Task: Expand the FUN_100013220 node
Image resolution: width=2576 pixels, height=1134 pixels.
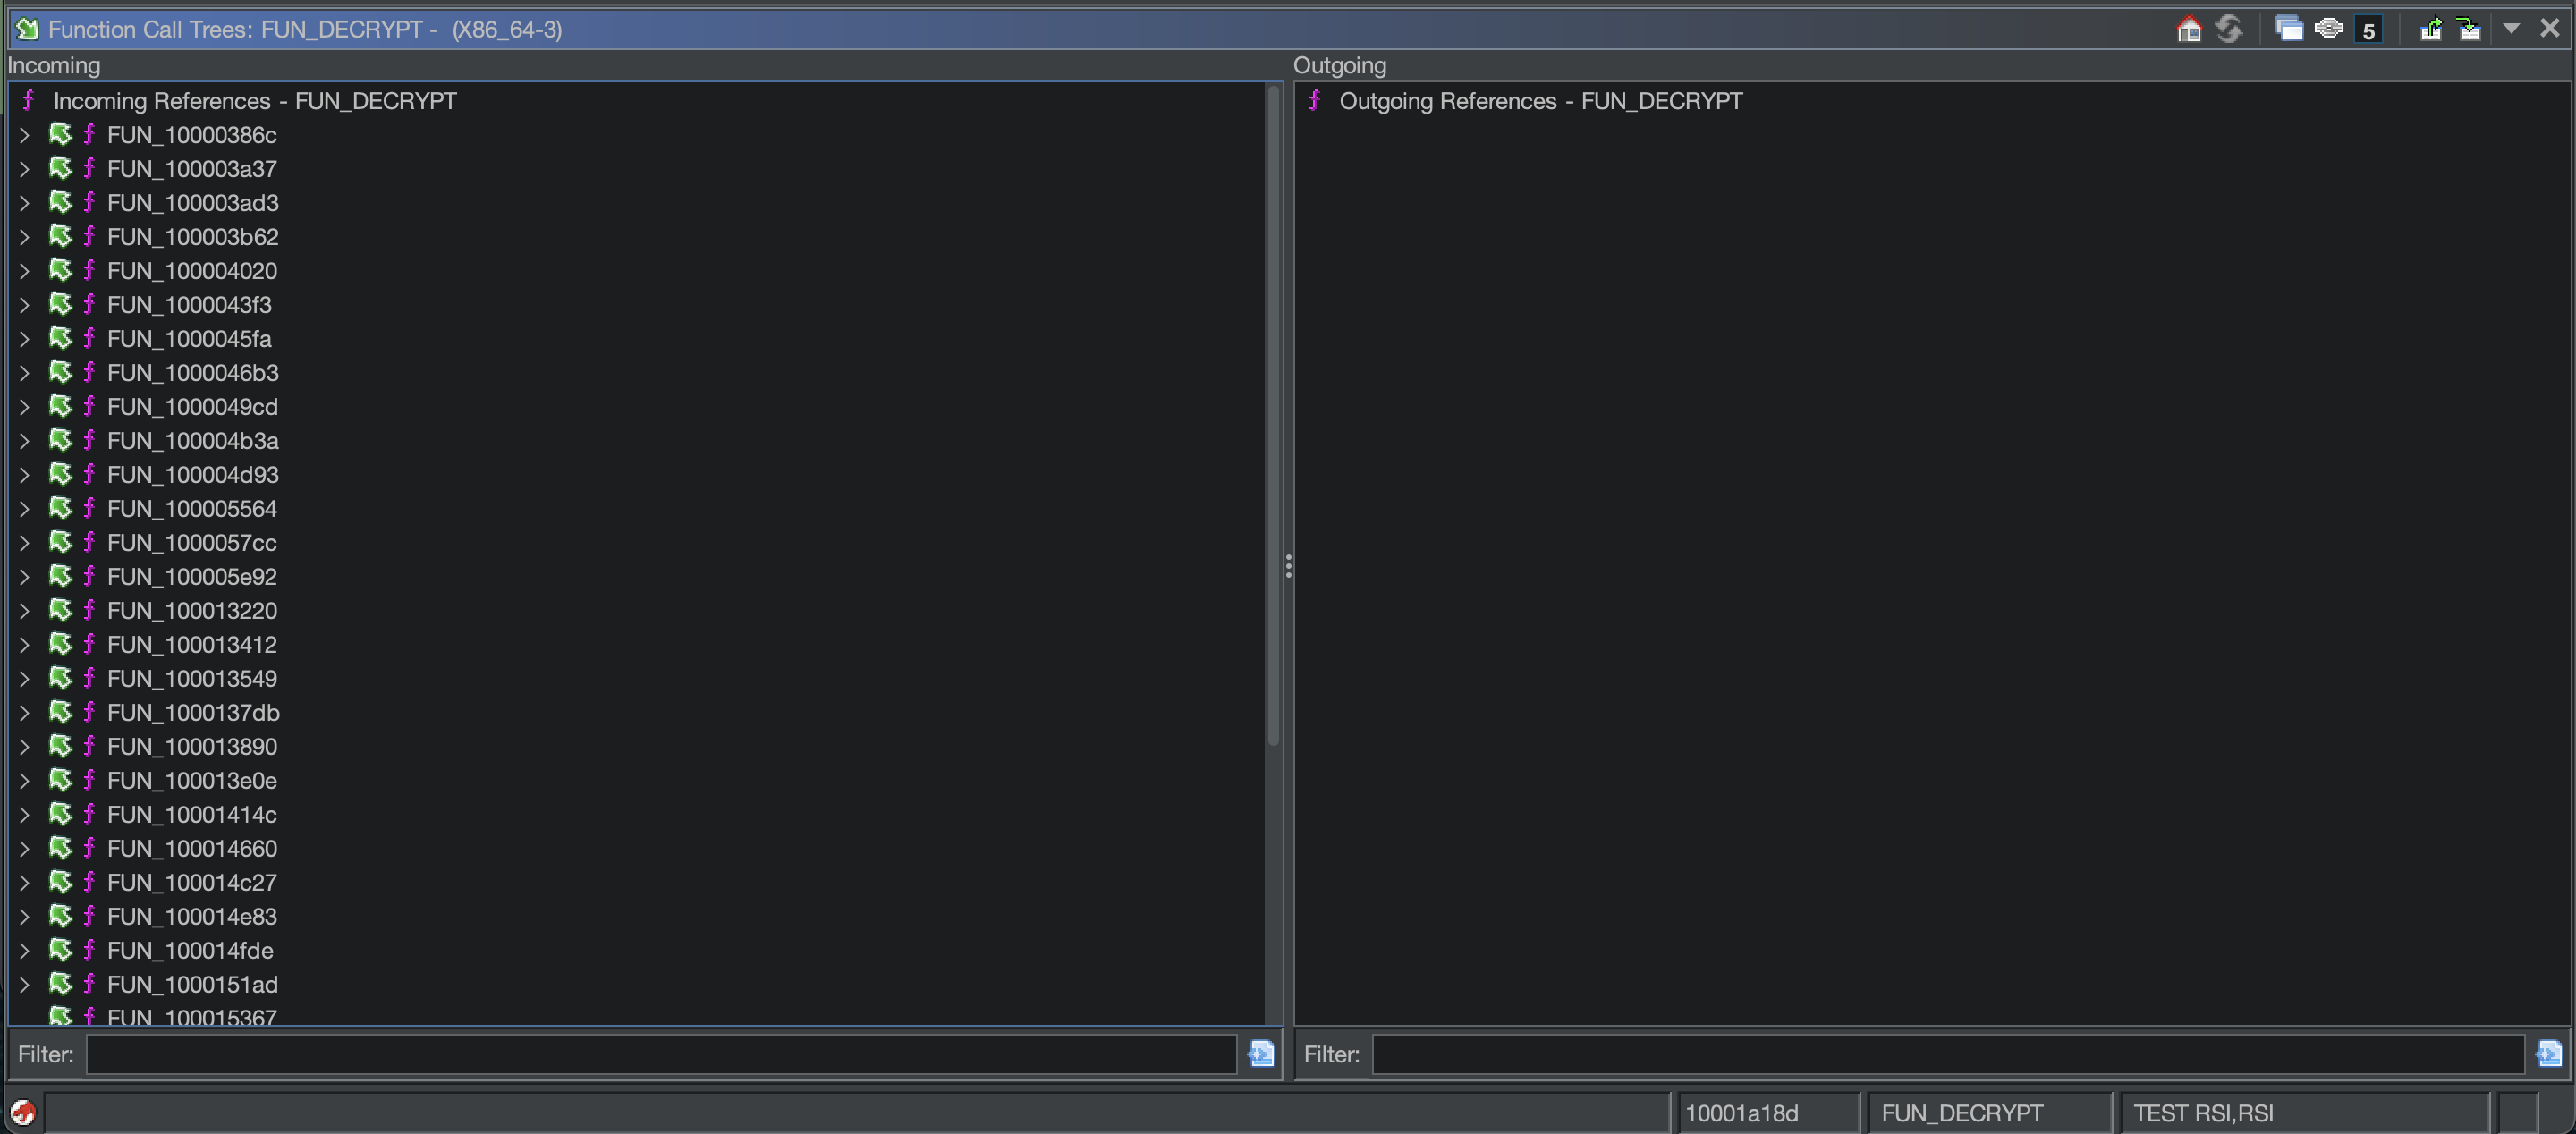Action: click(x=25, y=611)
